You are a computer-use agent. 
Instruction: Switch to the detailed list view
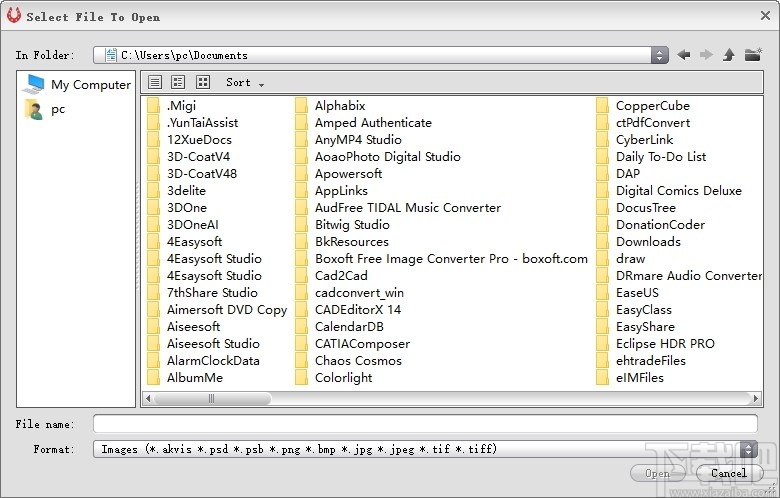(178, 82)
